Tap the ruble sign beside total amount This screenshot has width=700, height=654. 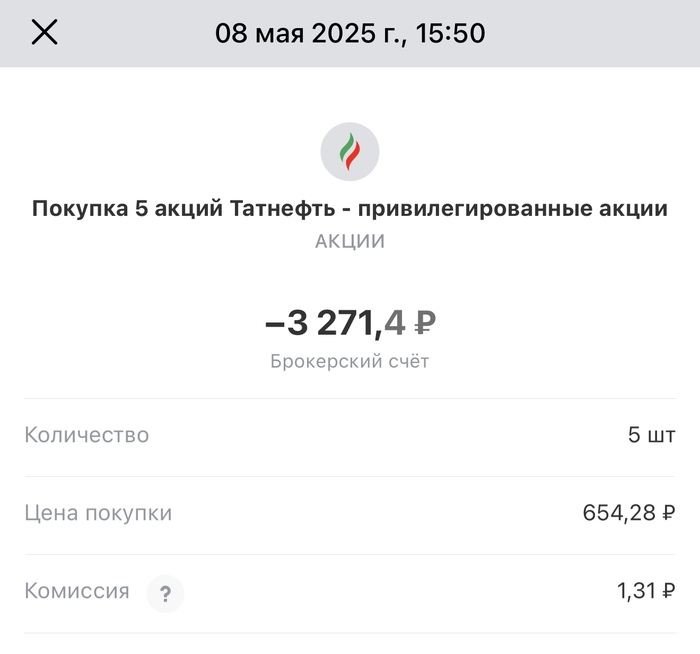(424, 323)
